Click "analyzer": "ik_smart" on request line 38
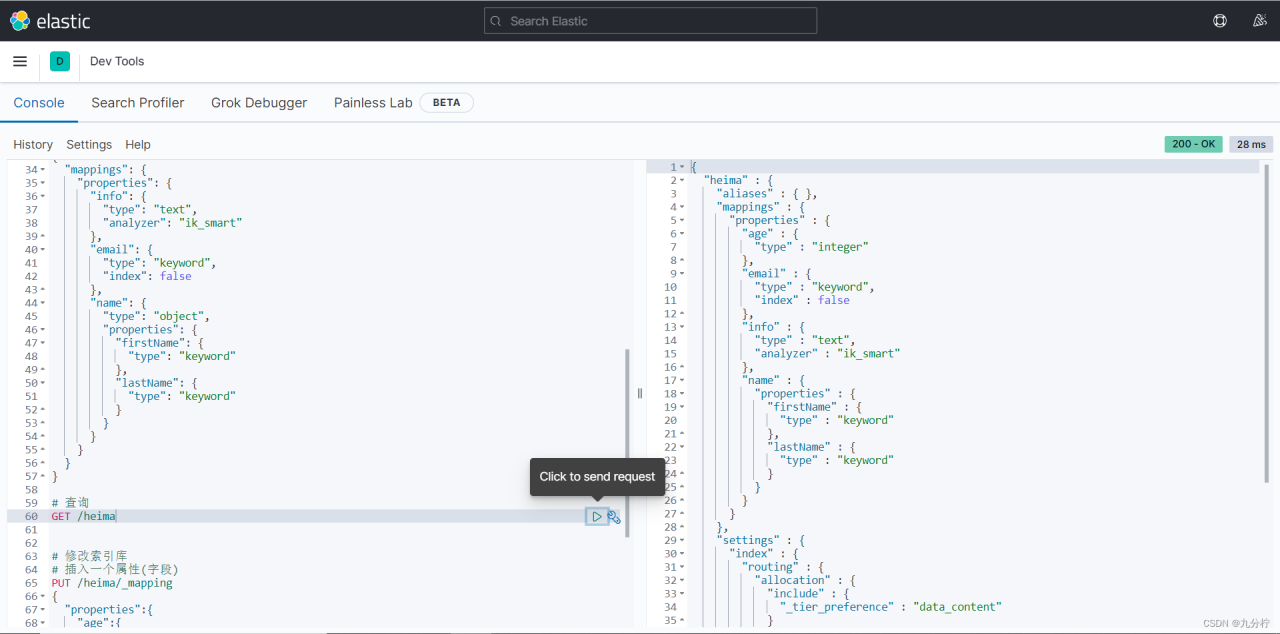The height and width of the screenshot is (634, 1280). pyautogui.click(x=172, y=223)
